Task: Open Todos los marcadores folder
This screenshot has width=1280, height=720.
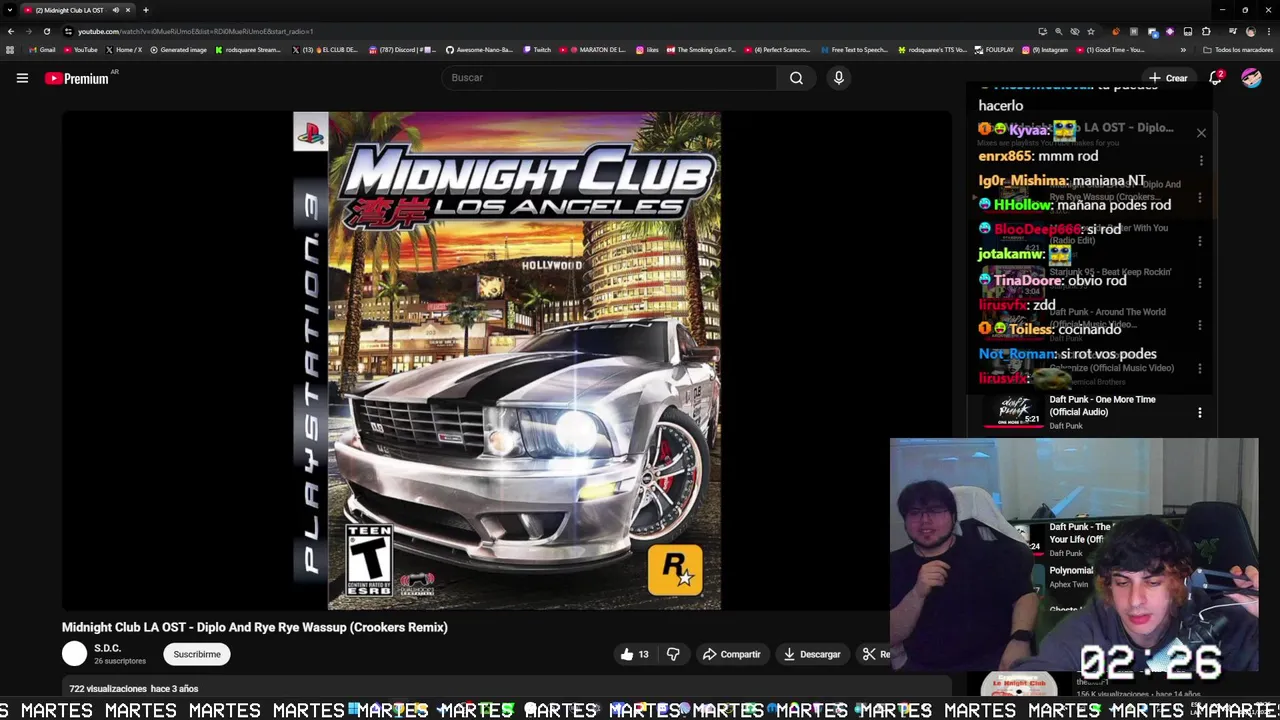Action: 1238,50
